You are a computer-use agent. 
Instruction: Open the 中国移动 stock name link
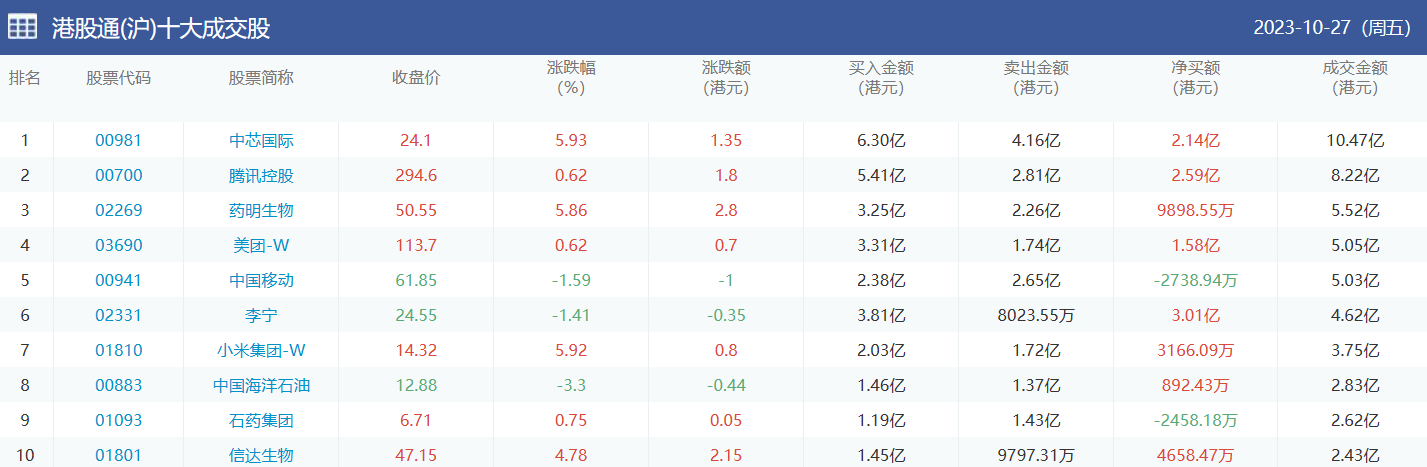click(261, 281)
